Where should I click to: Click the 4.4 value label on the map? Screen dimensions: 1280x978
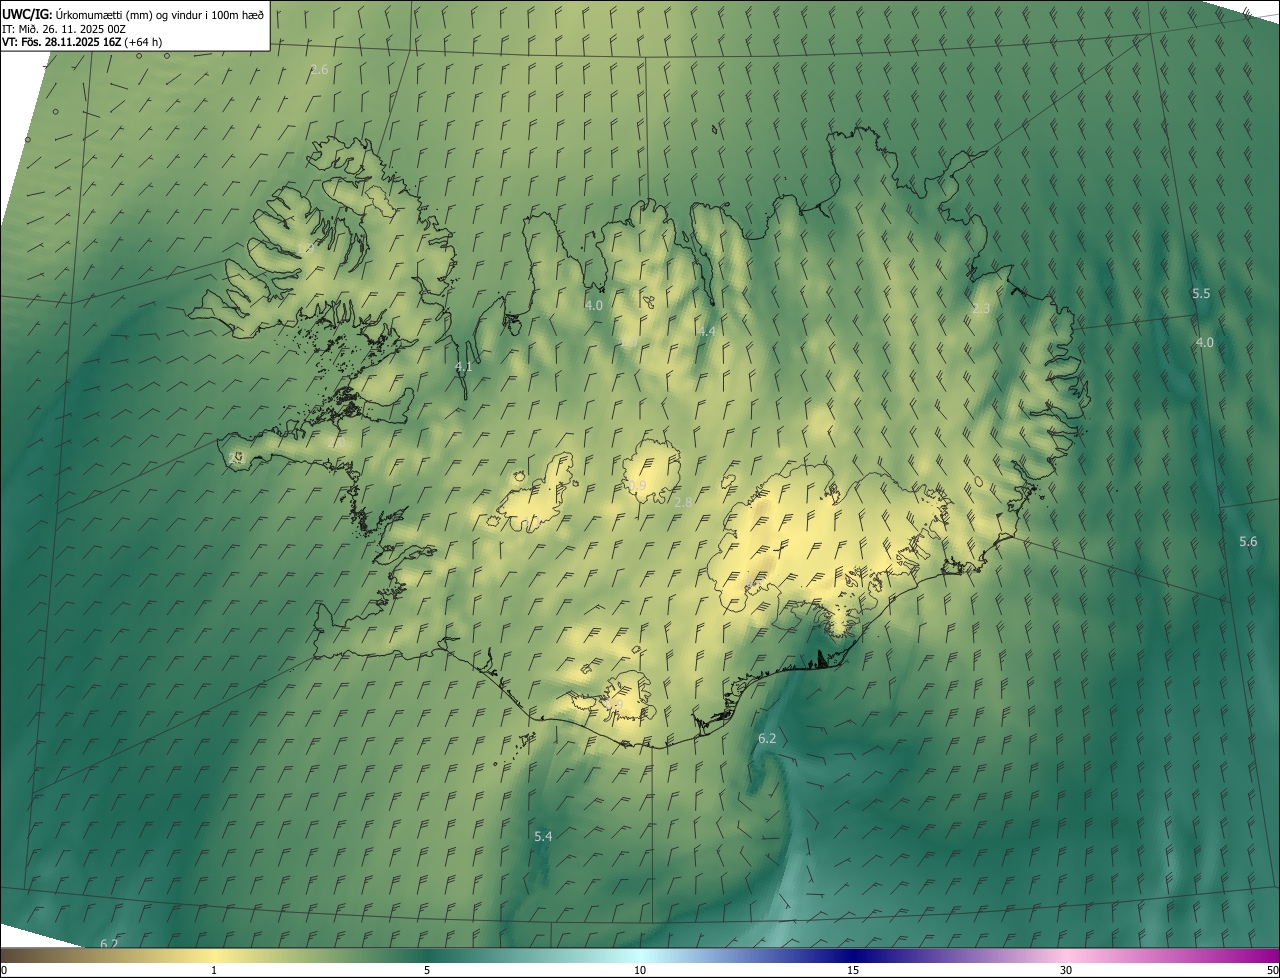pyautogui.click(x=707, y=331)
